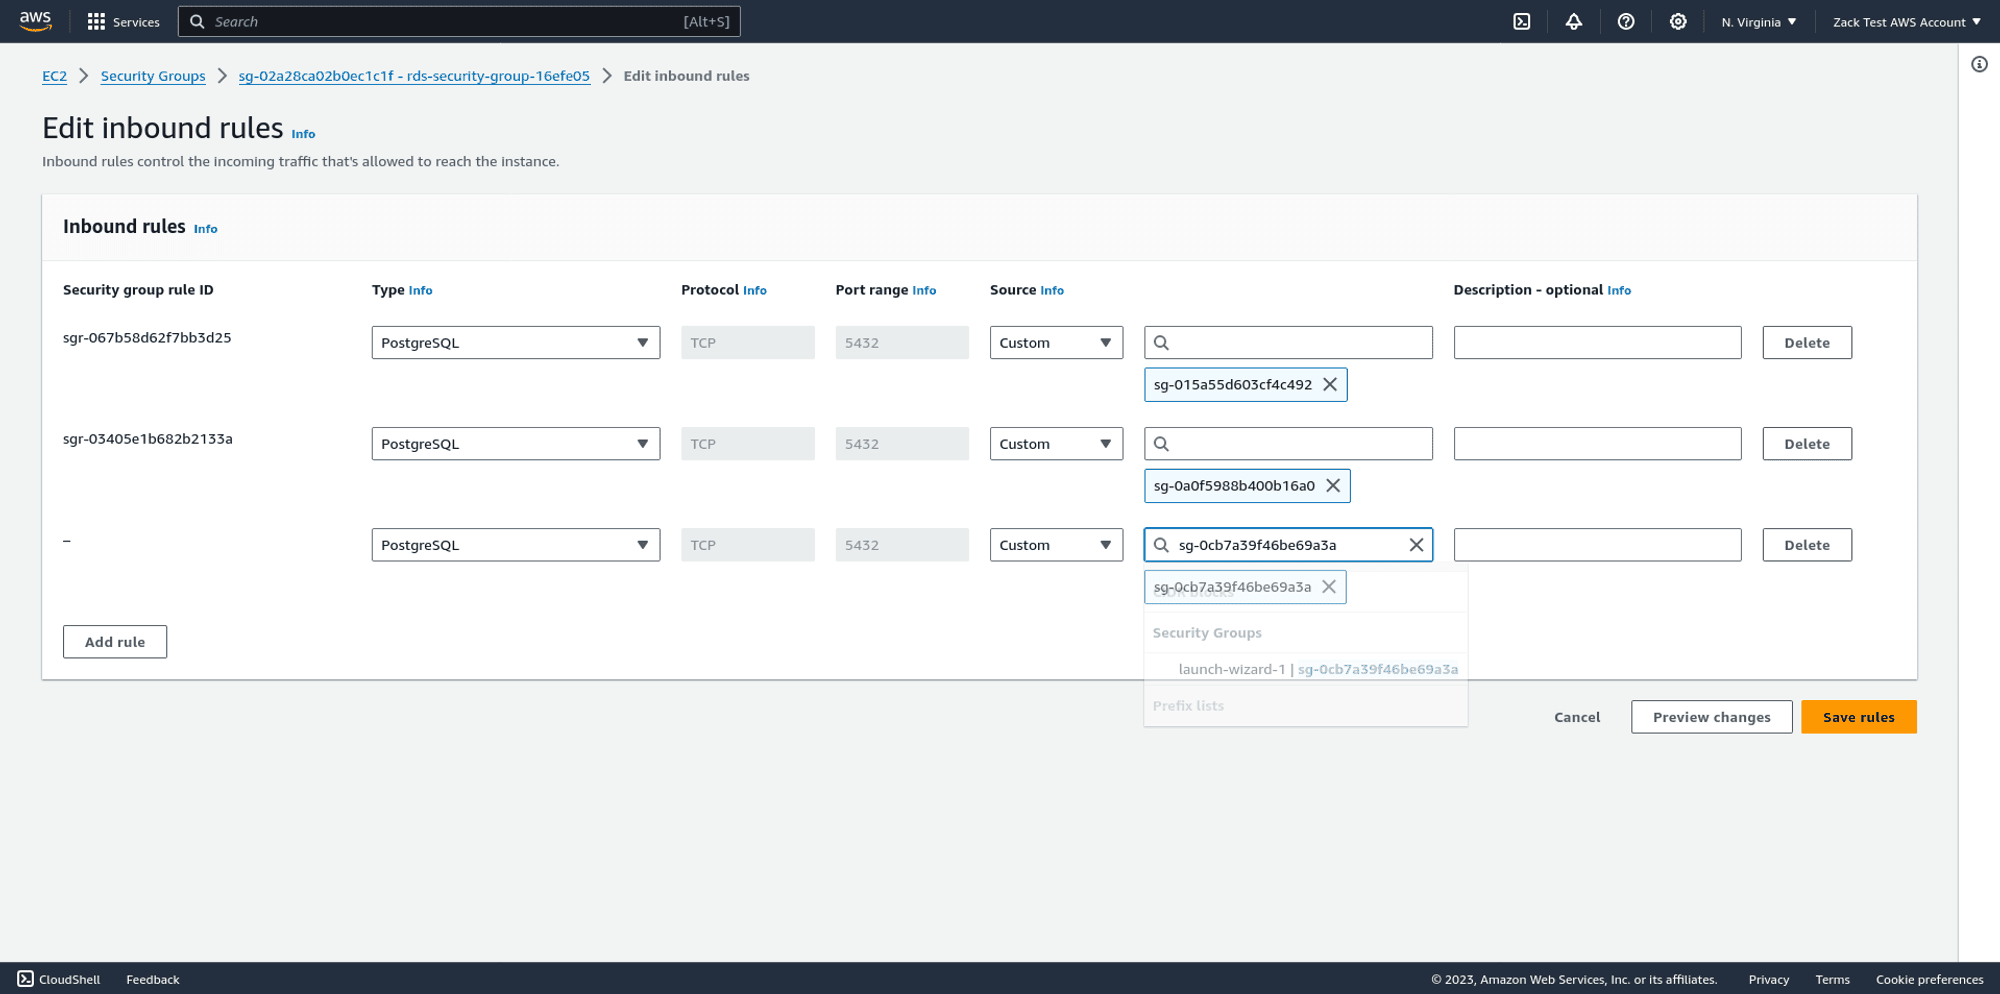Screen dimensions: 2000x994
Task: Open the notifications bell icon
Action: (x=1574, y=21)
